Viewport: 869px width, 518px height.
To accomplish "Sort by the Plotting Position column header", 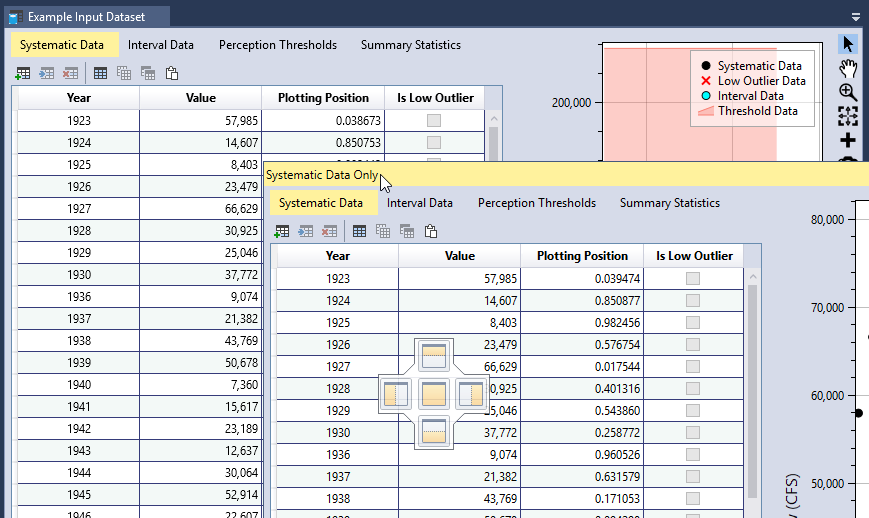I will (582, 256).
